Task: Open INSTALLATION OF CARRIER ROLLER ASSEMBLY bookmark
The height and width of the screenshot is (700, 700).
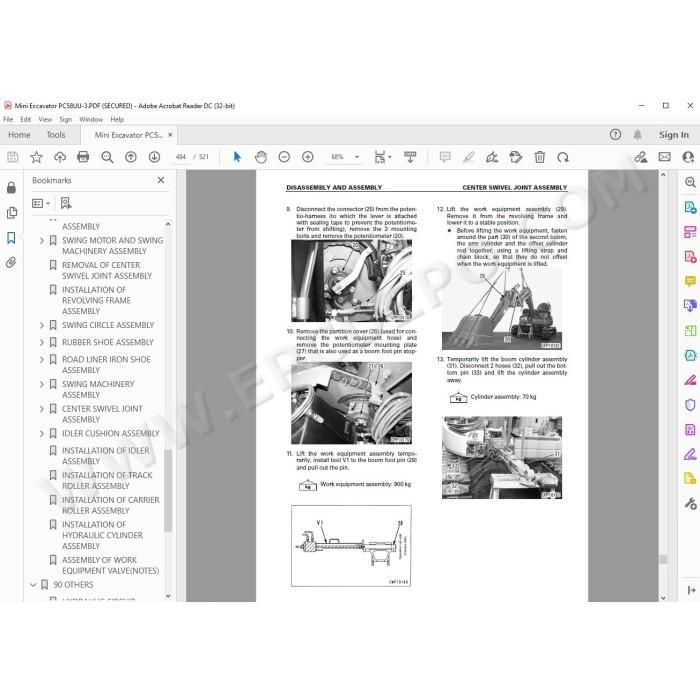Action: [x=110, y=505]
